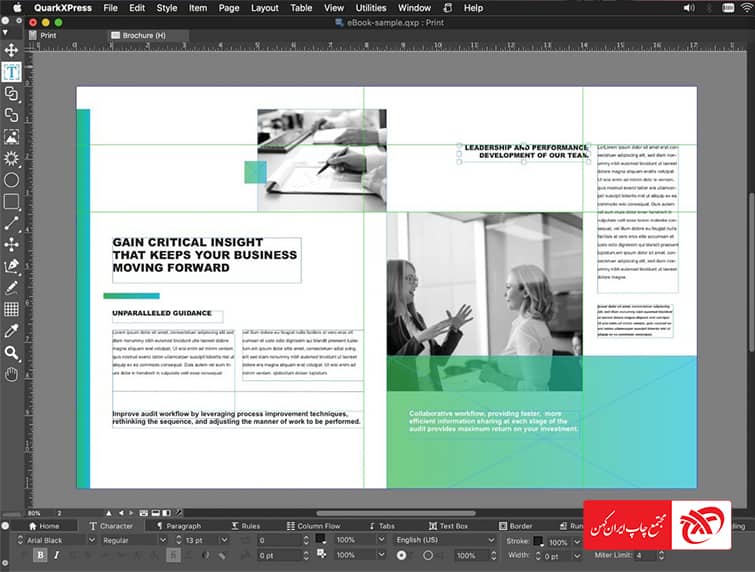The width and height of the screenshot is (755, 572).
Task: Click the GAIN CRITICAL INSIGHT headline text box
Action: pos(207,260)
